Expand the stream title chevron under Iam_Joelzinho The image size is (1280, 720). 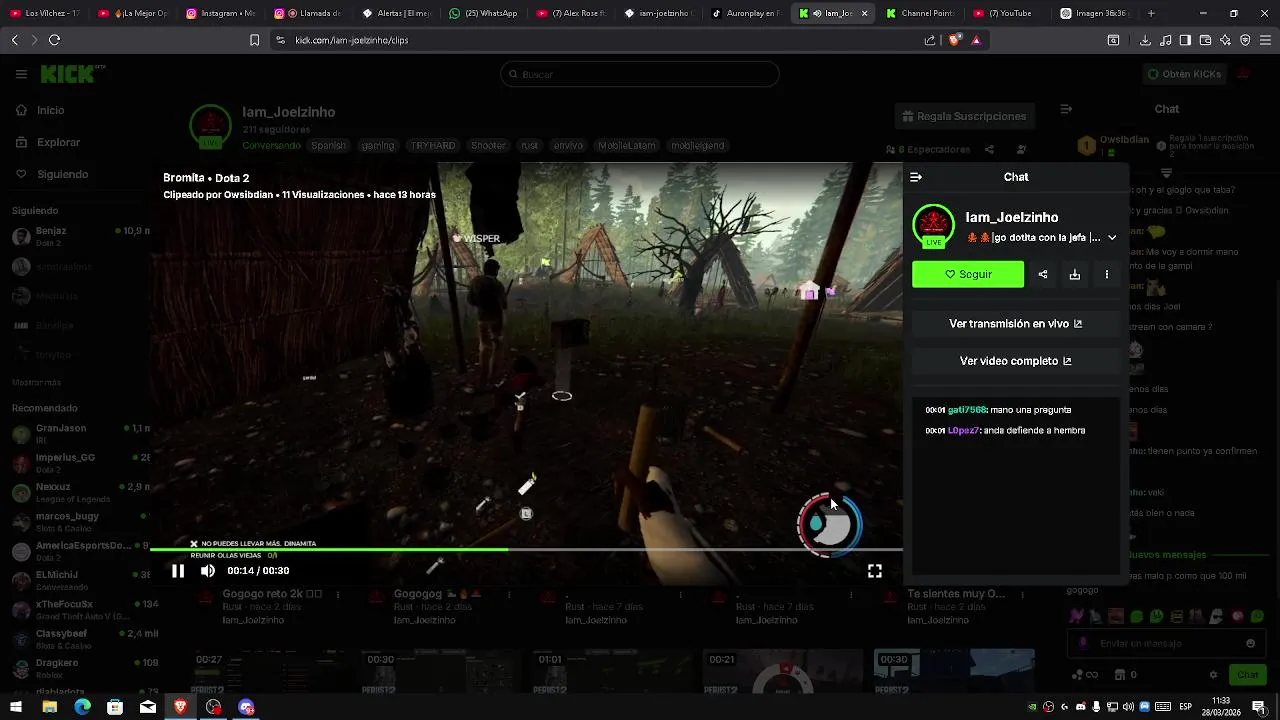1112,238
